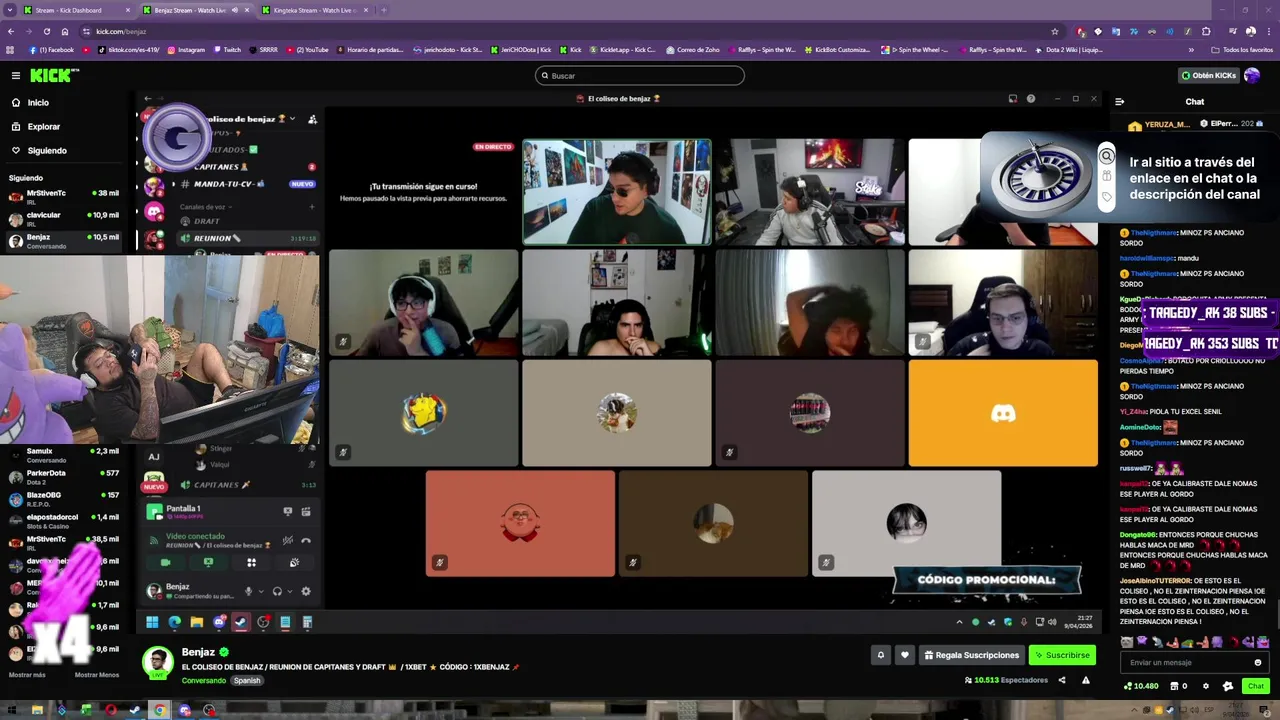Image resolution: width=1280 pixels, height=720 pixels.
Task: Open the user profile avatar menu
Action: (1252, 75)
